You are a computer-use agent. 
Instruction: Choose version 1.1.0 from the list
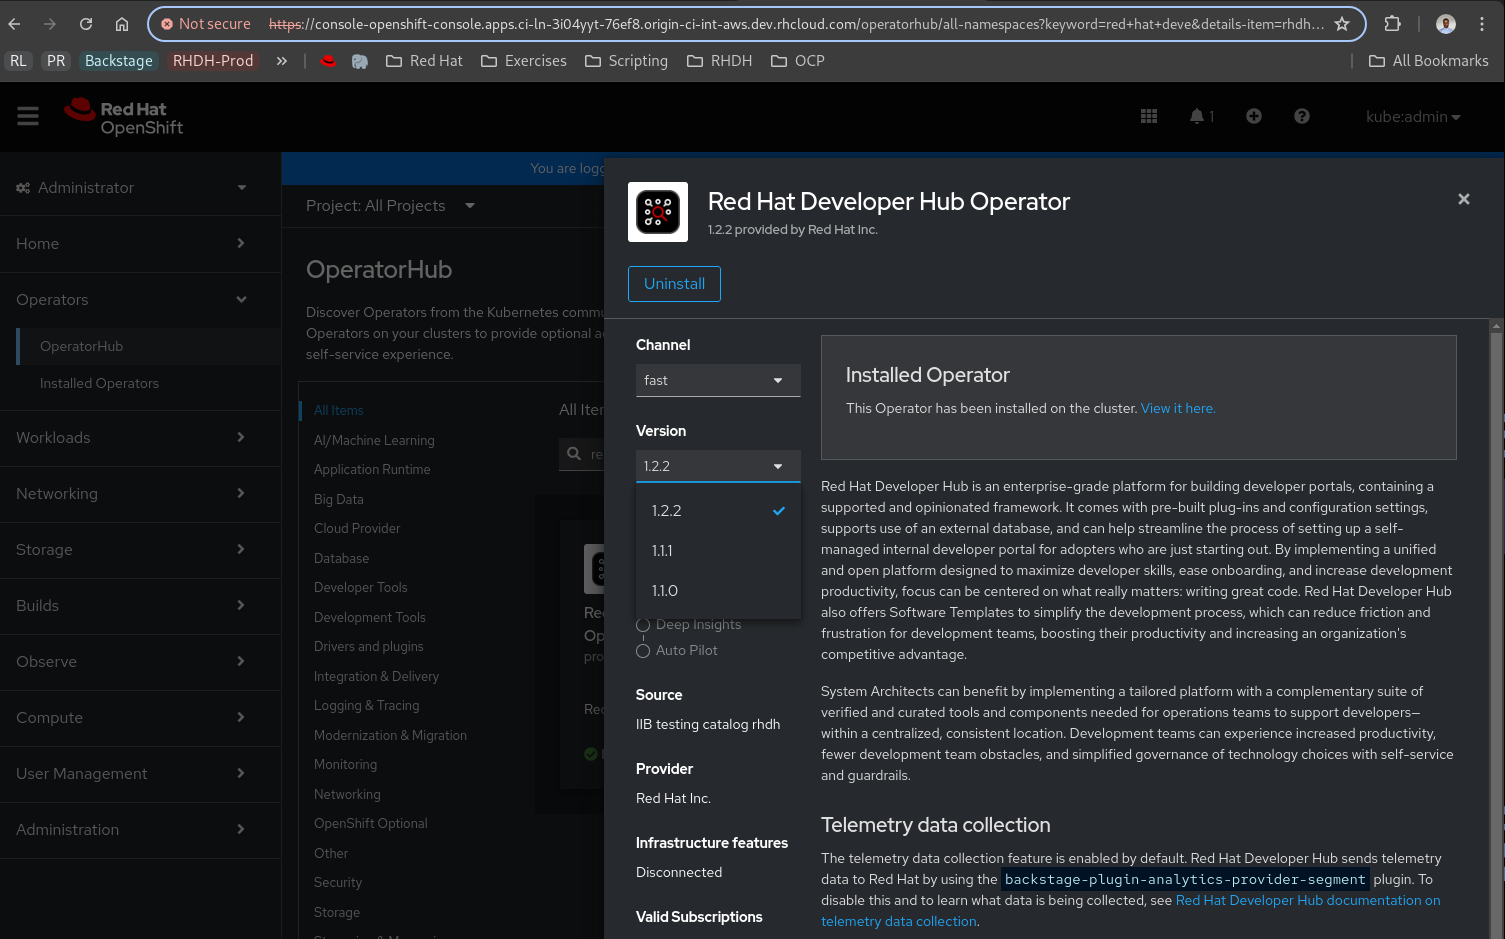665,591
